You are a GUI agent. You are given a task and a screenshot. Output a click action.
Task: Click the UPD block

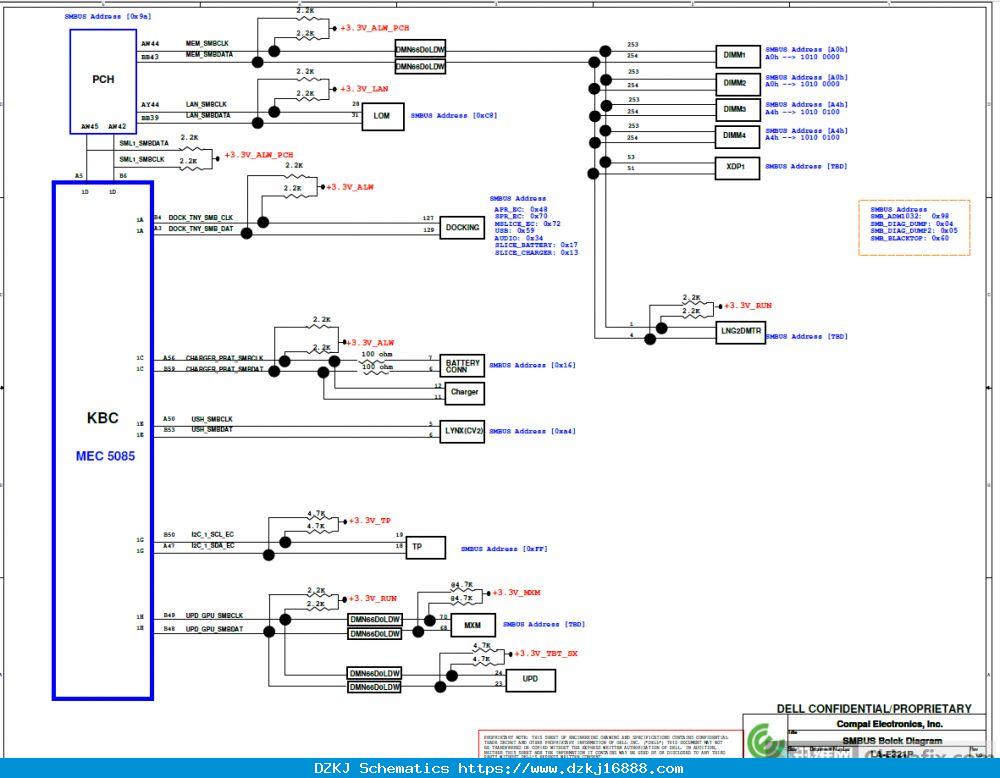click(531, 680)
